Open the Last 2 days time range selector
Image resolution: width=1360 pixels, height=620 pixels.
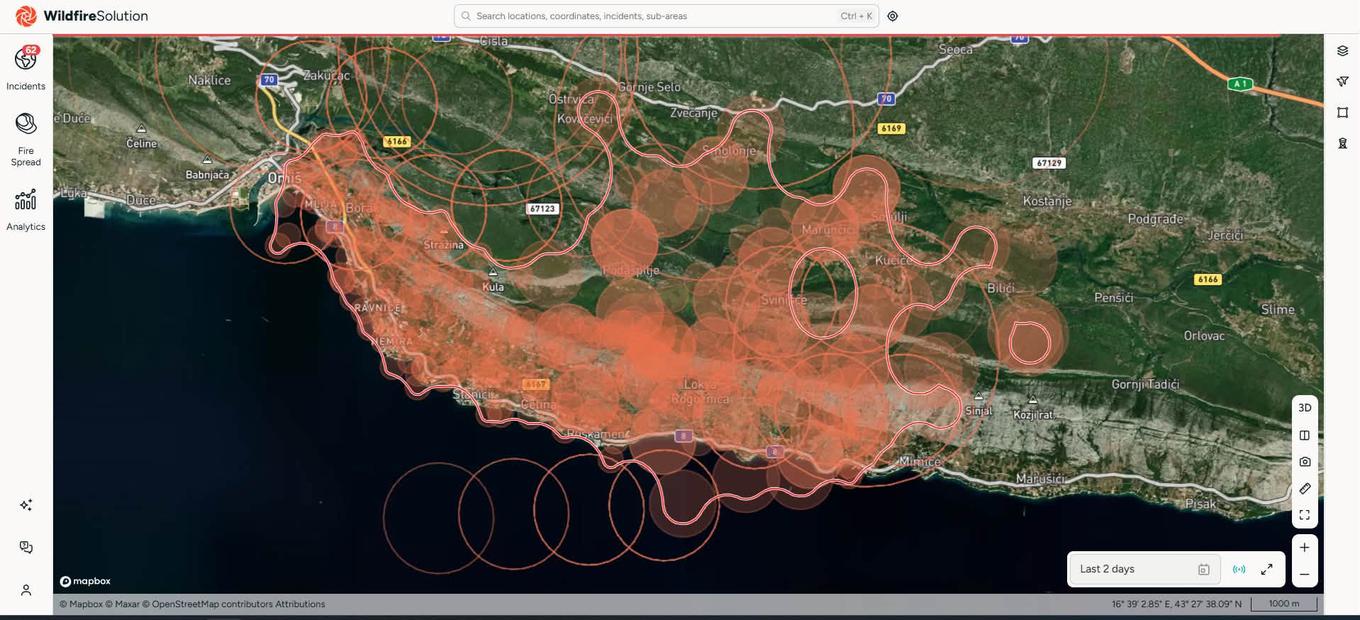coord(1145,569)
